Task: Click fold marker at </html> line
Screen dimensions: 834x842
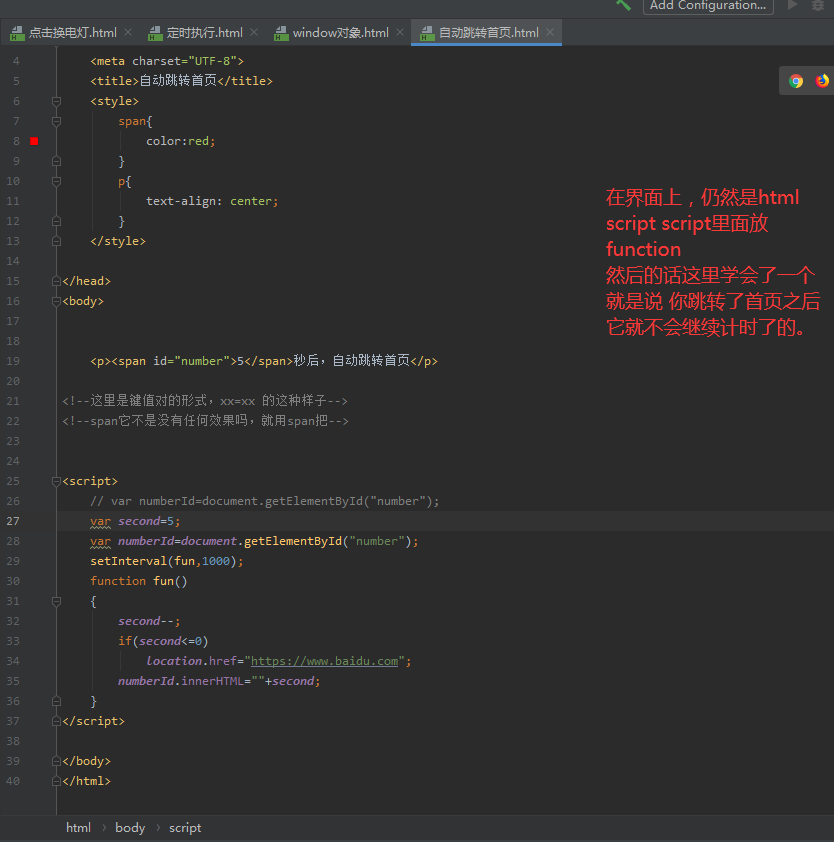Action: pos(56,781)
